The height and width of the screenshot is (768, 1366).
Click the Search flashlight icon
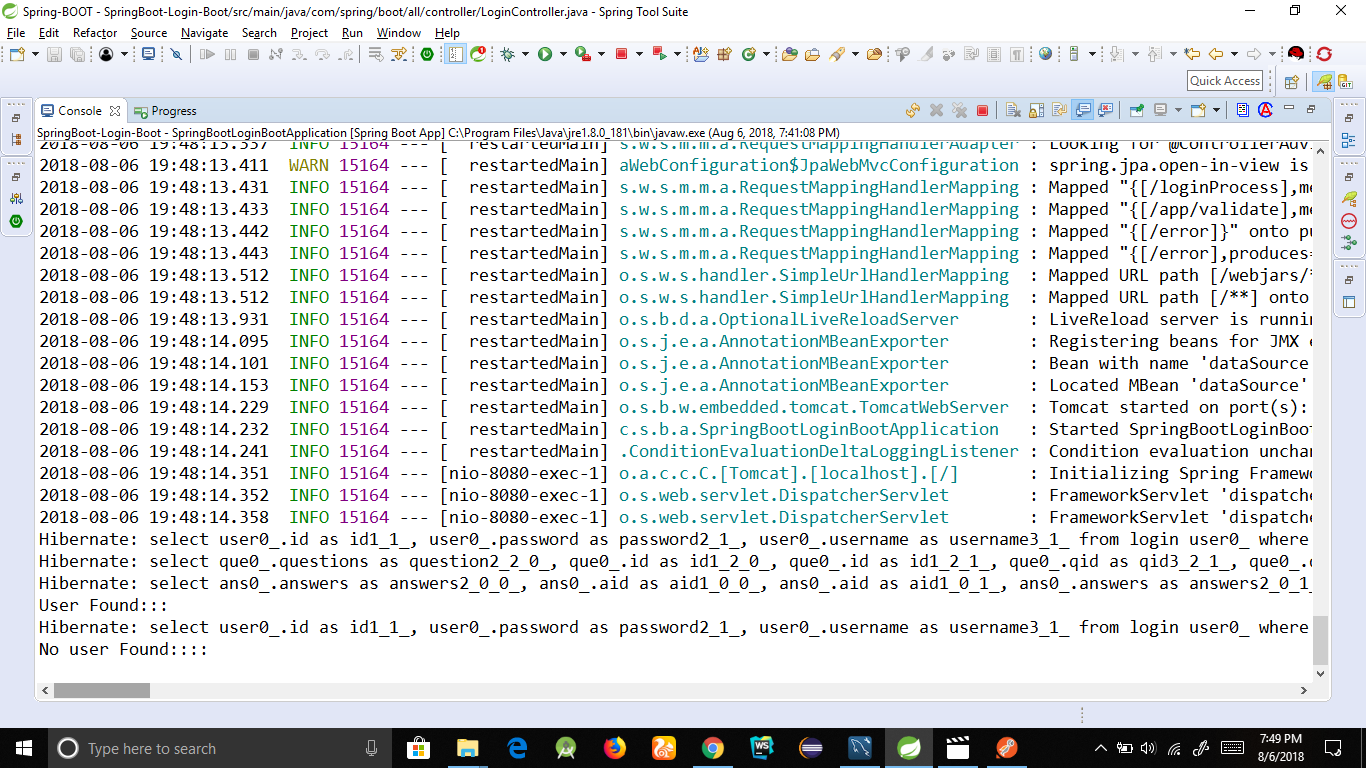tap(837, 54)
